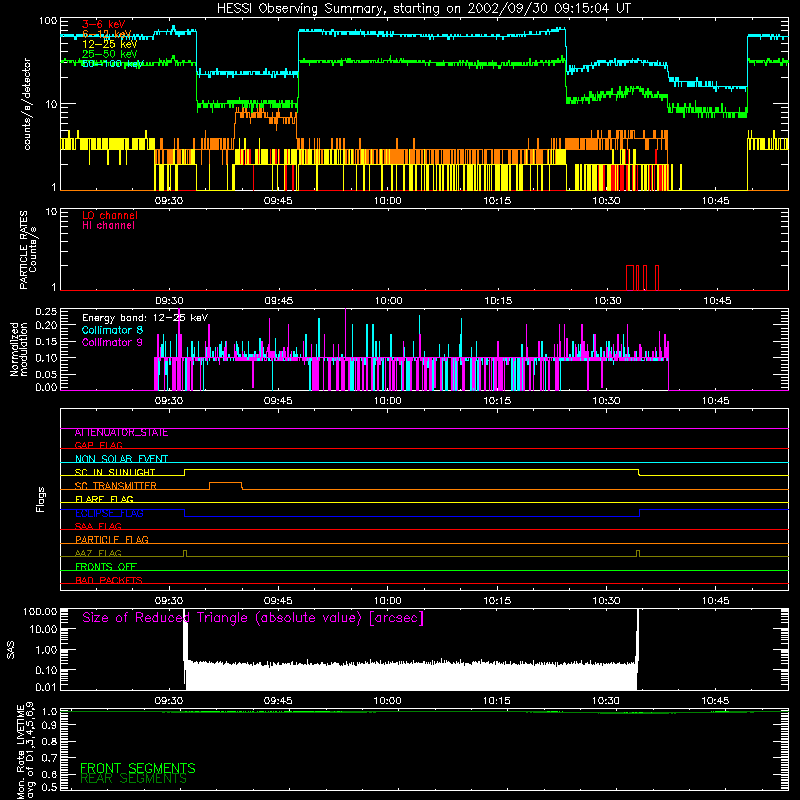Image resolution: width=800 pixels, height=800 pixels.
Task: Select the 'REAR SEGMENTS' legend label
Action: coord(134,779)
